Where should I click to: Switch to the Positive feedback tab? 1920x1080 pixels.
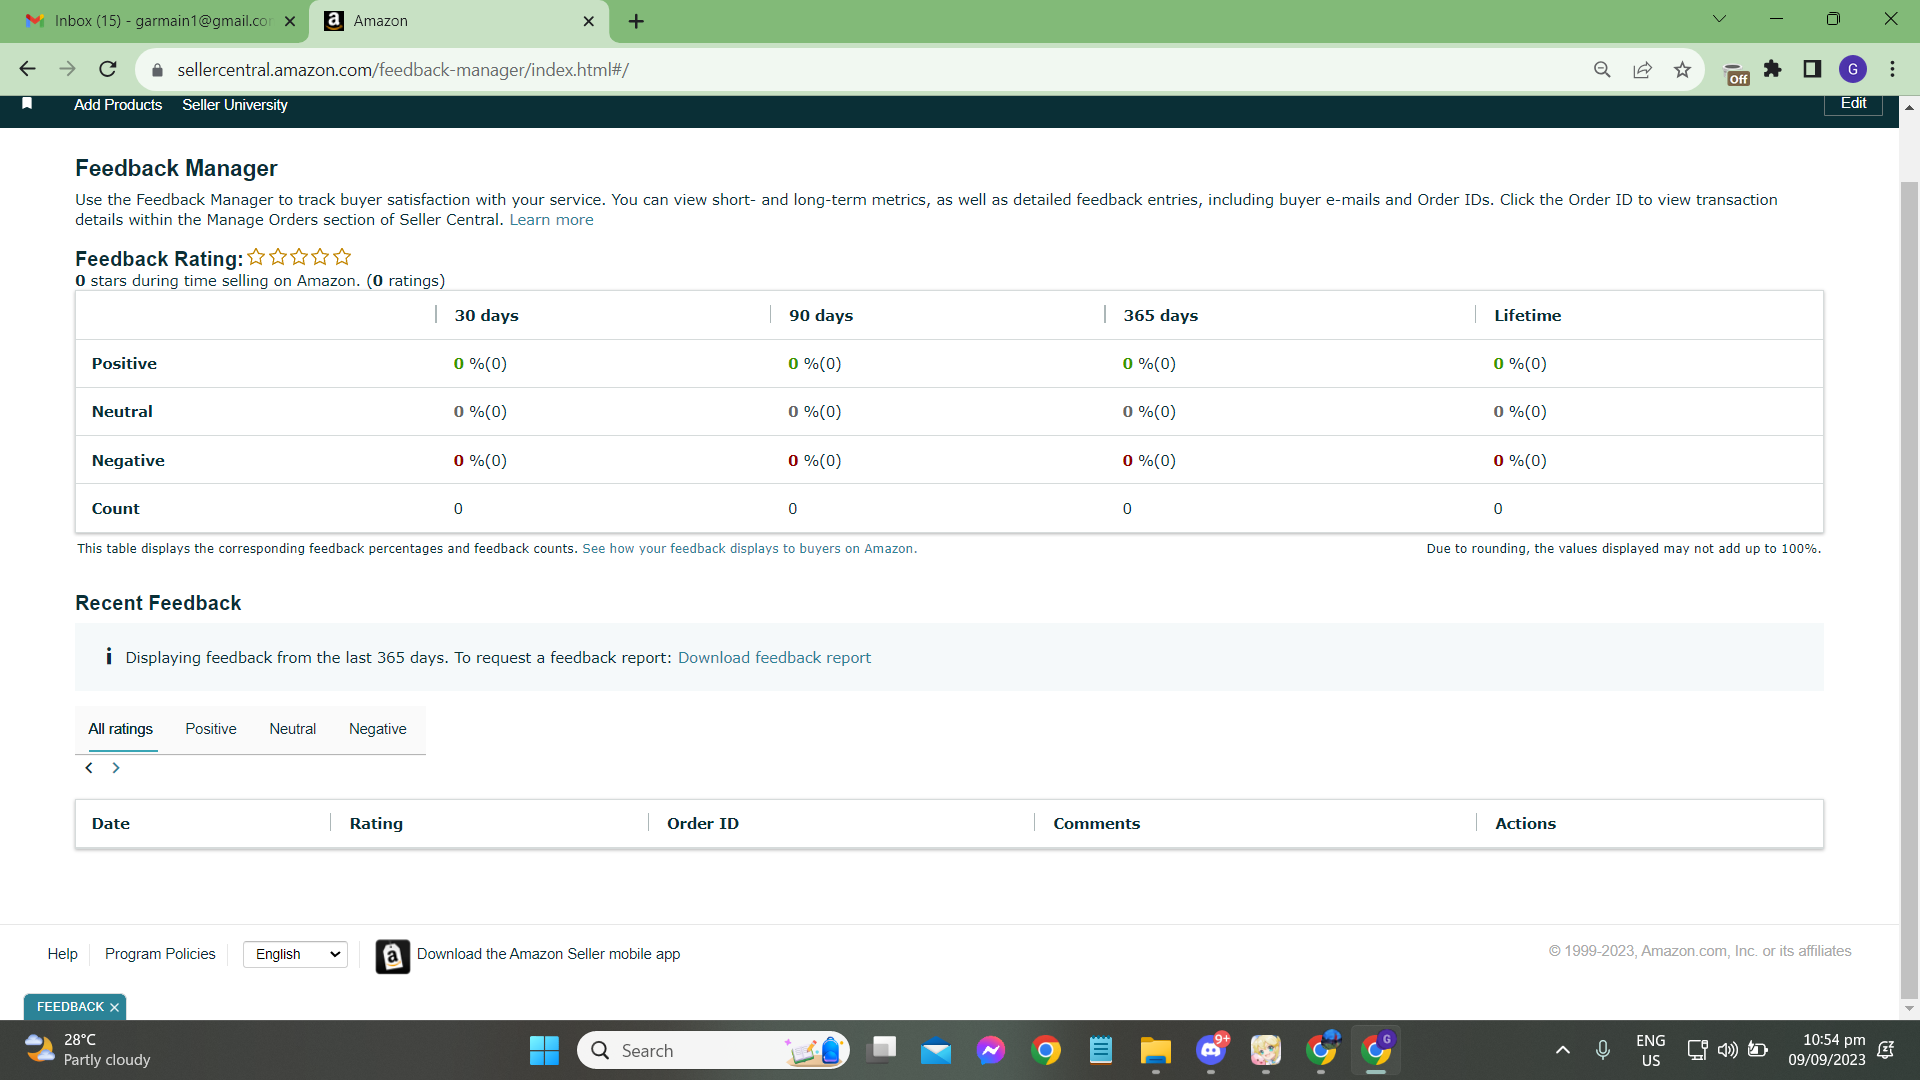pyautogui.click(x=211, y=729)
